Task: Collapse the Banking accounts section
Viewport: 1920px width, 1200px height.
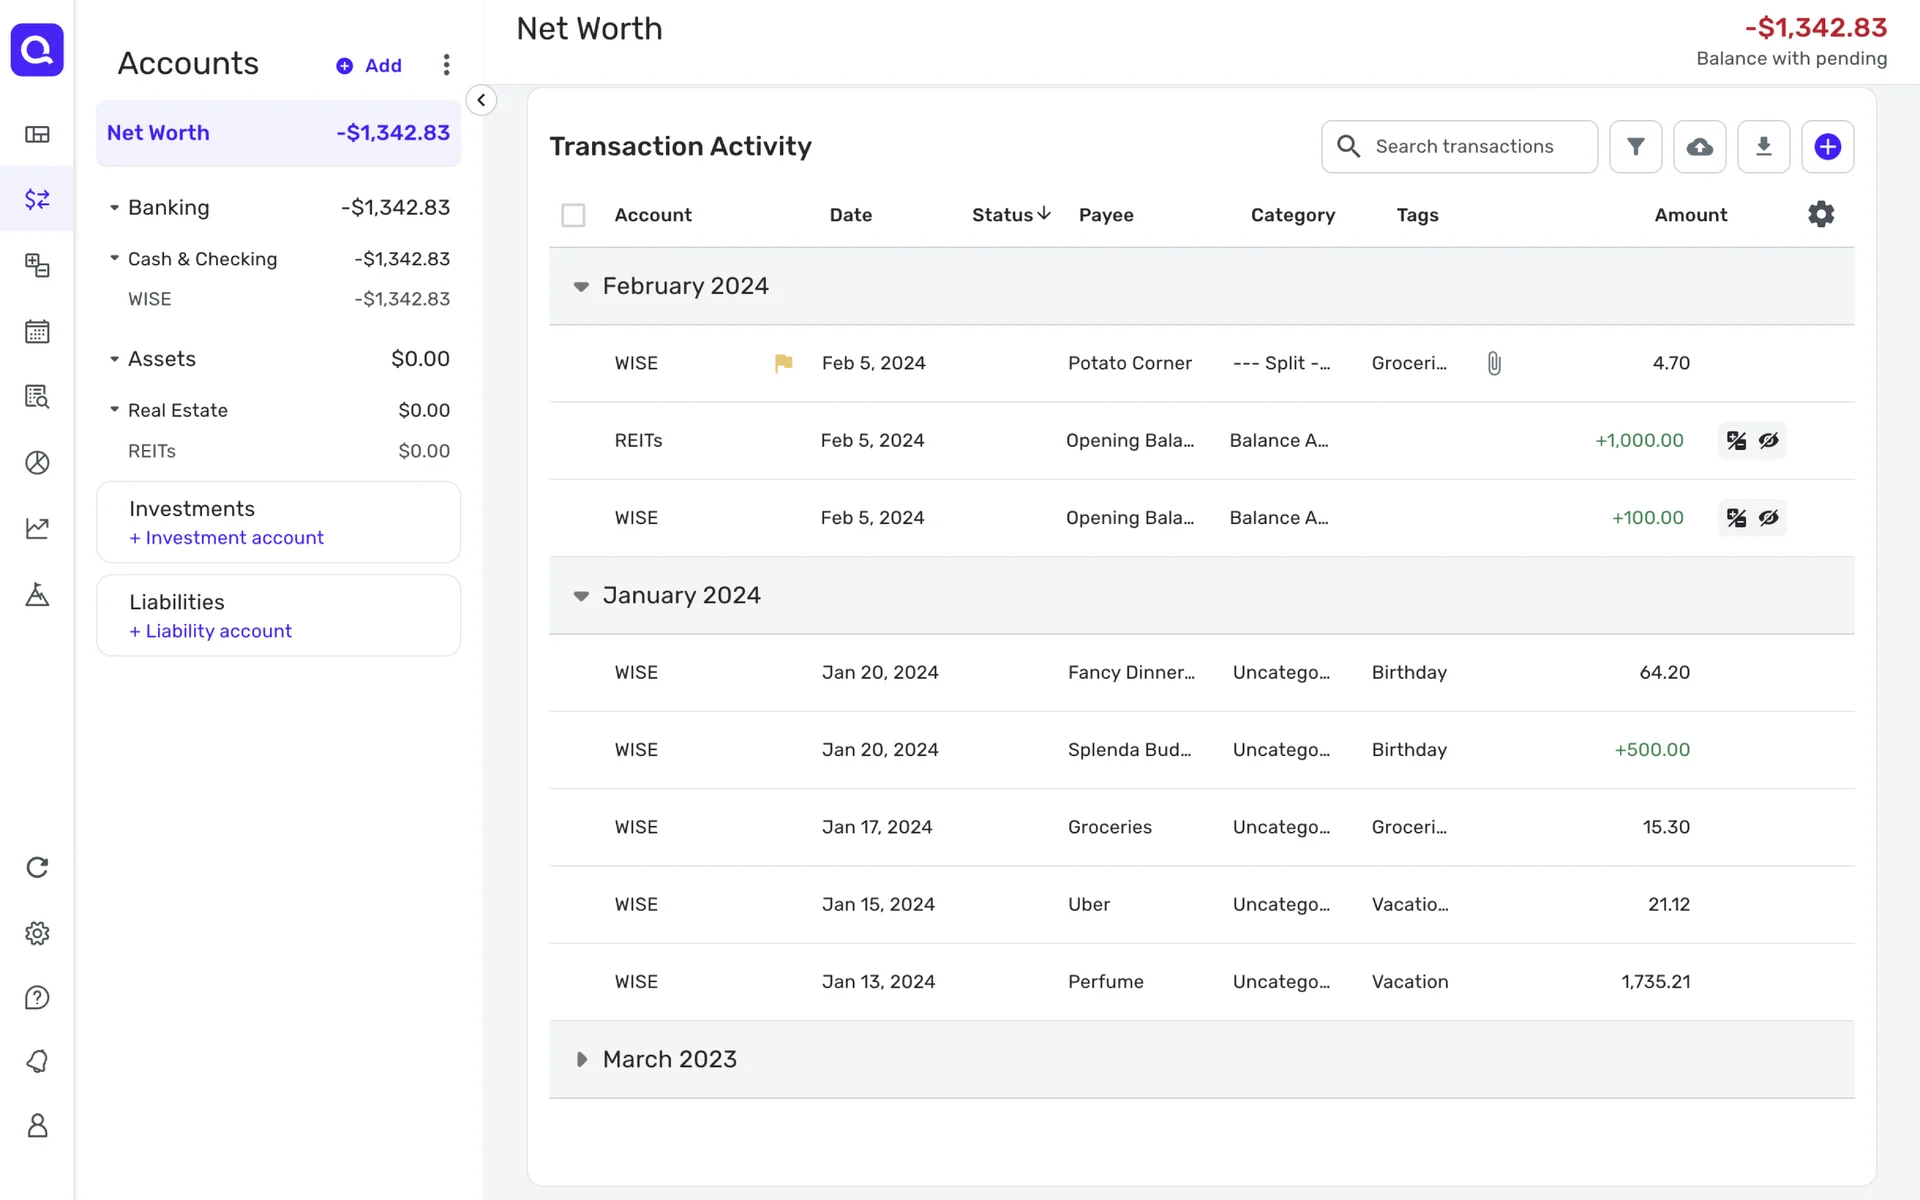Action: click(114, 208)
